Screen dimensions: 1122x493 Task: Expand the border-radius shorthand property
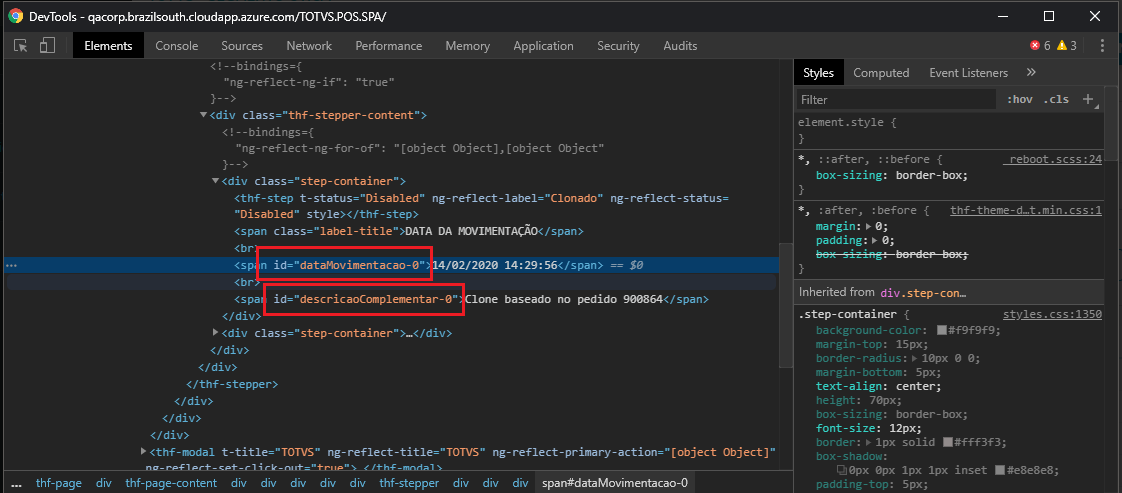[914, 358]
